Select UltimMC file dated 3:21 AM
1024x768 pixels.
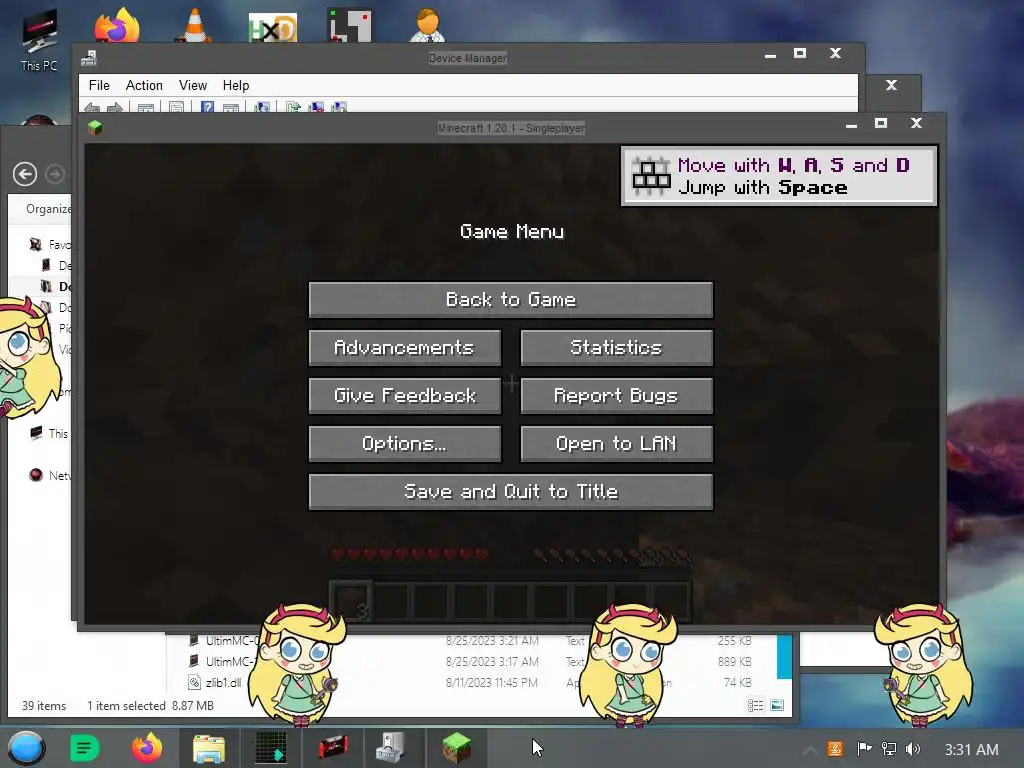(470, 641)
